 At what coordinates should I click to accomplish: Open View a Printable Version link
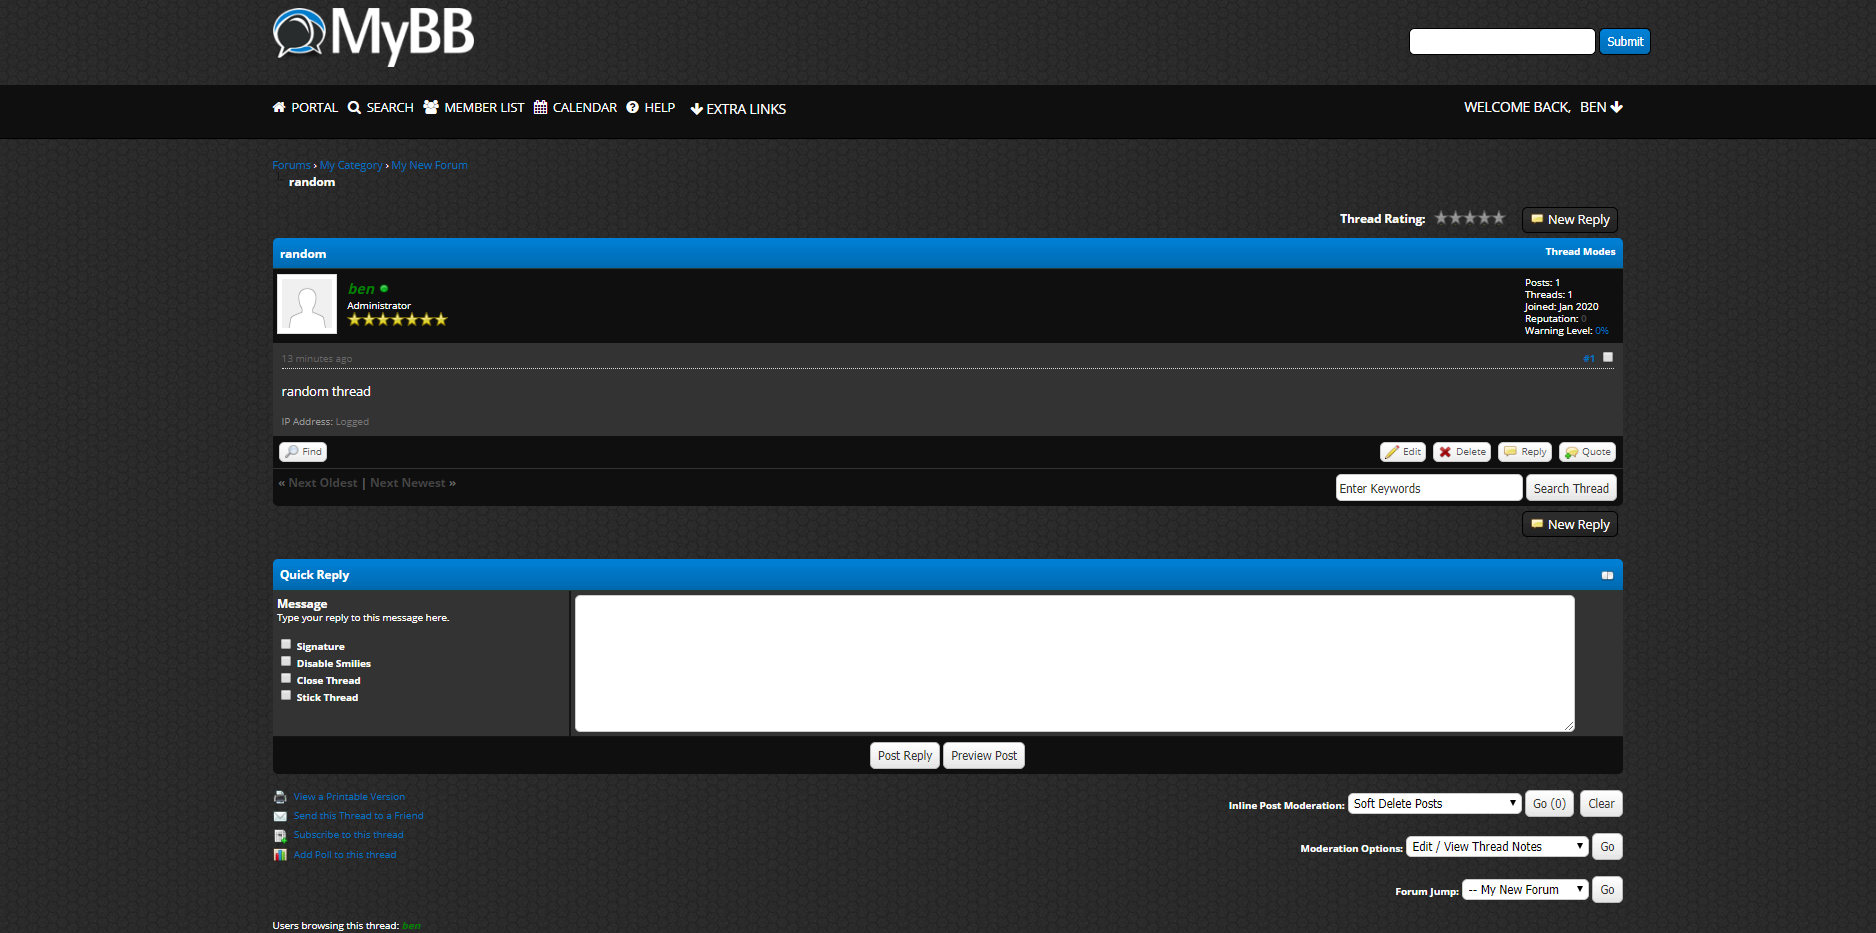(349, 797)
